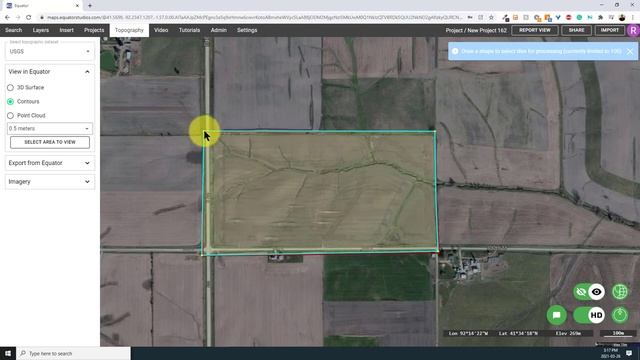The width and height of the screenshot is (640, 360).
Task: Click the Lat coordinate readout
Action: pos(518,333)
